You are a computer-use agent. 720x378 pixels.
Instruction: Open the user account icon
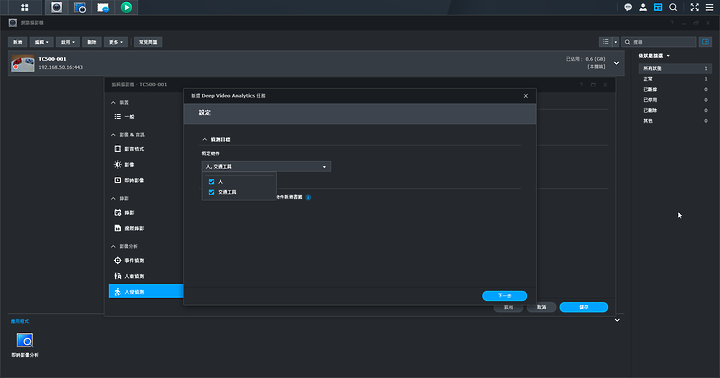click(x=643, y=7)
